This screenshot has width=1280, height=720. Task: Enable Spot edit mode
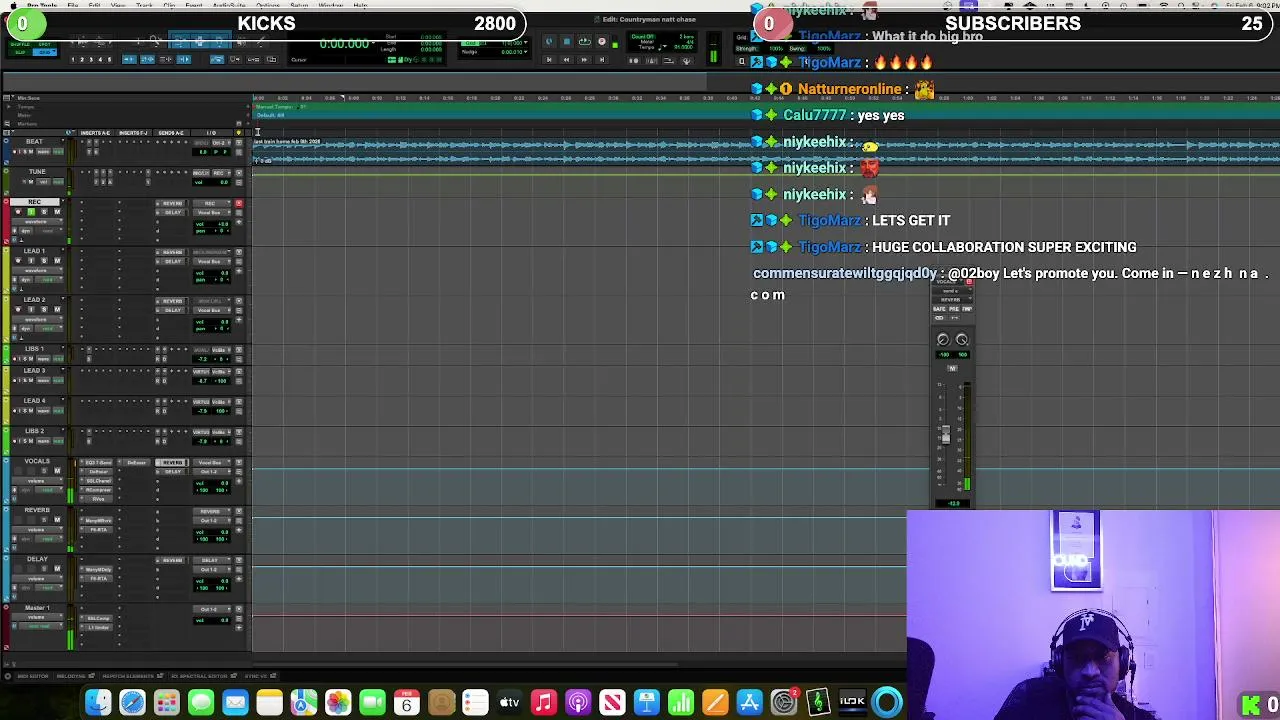coord(44,44)
